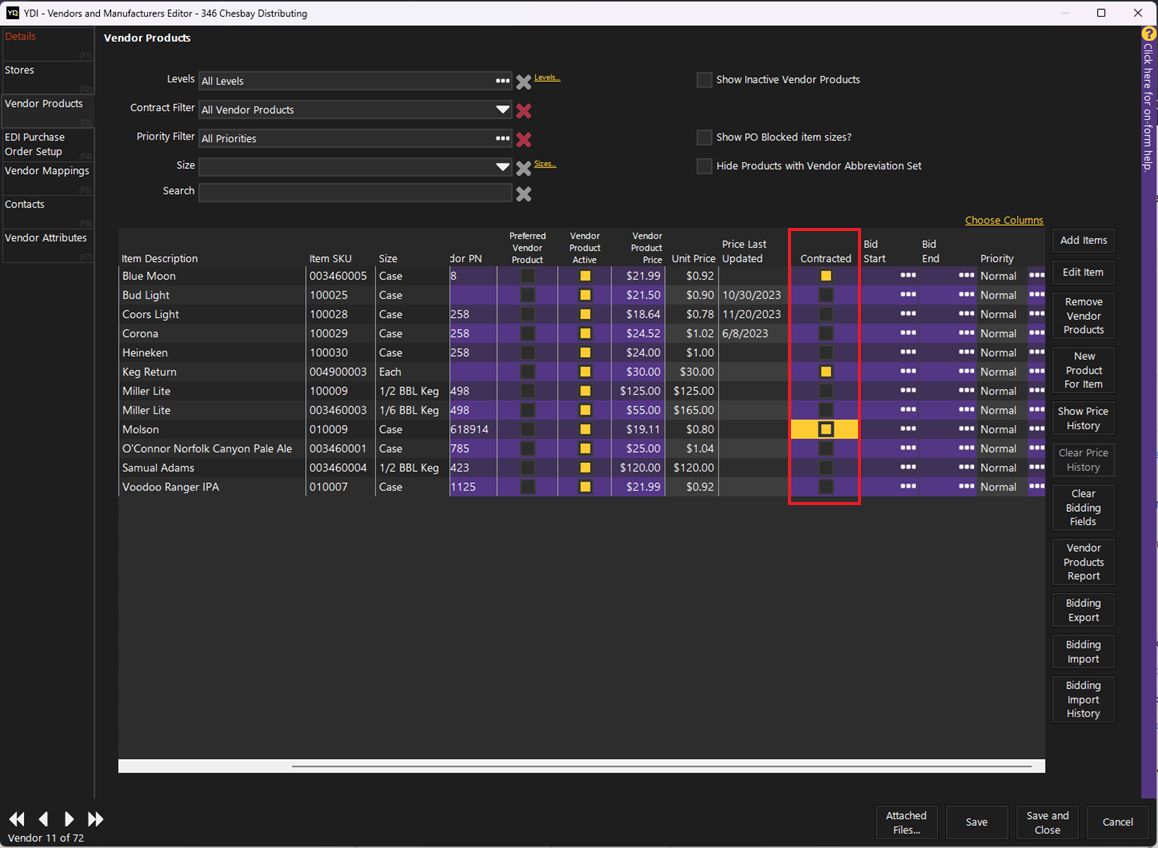Open the on-form help question icon

pos(1149,34)
